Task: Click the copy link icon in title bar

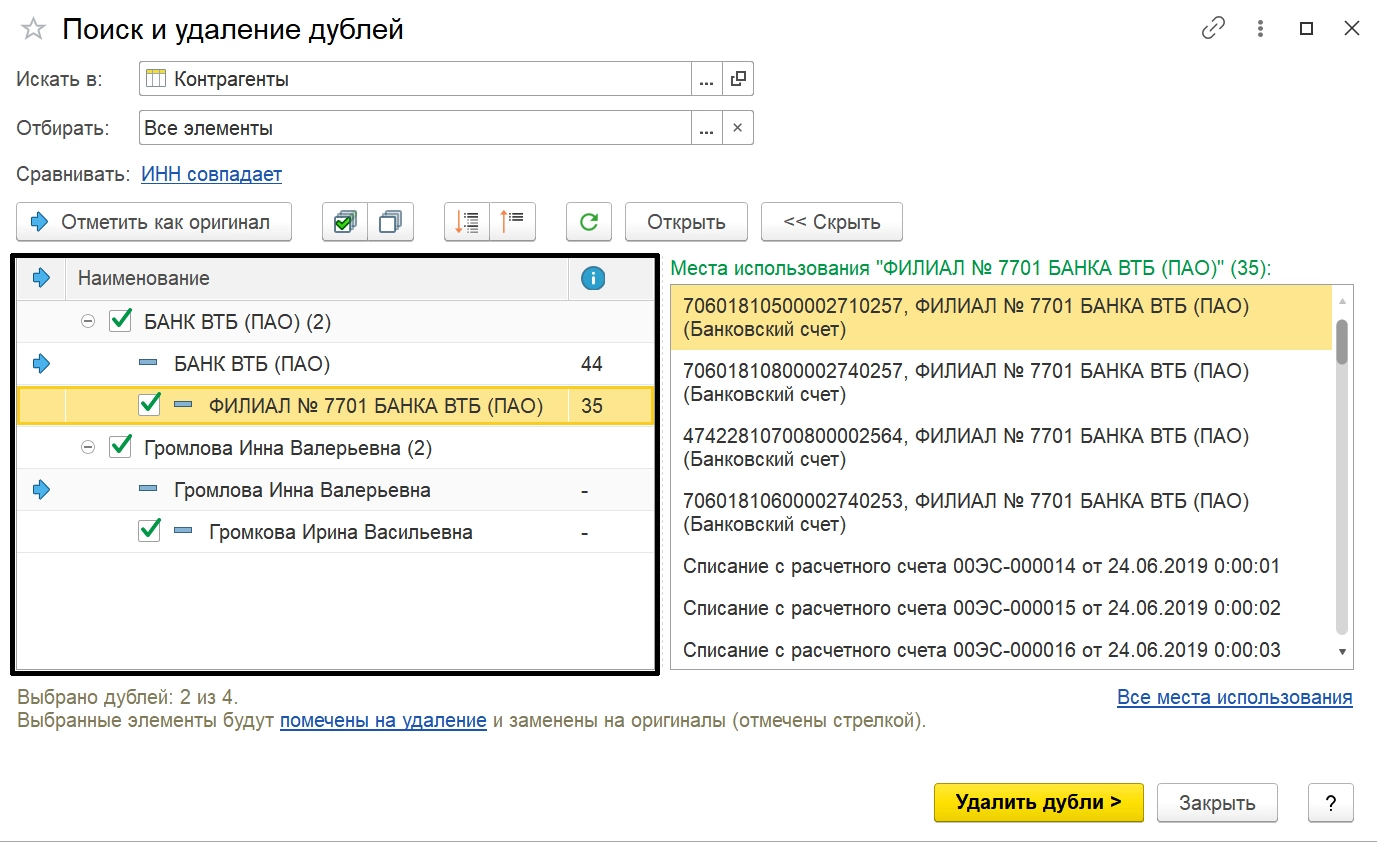Action: coord(1213,29)
